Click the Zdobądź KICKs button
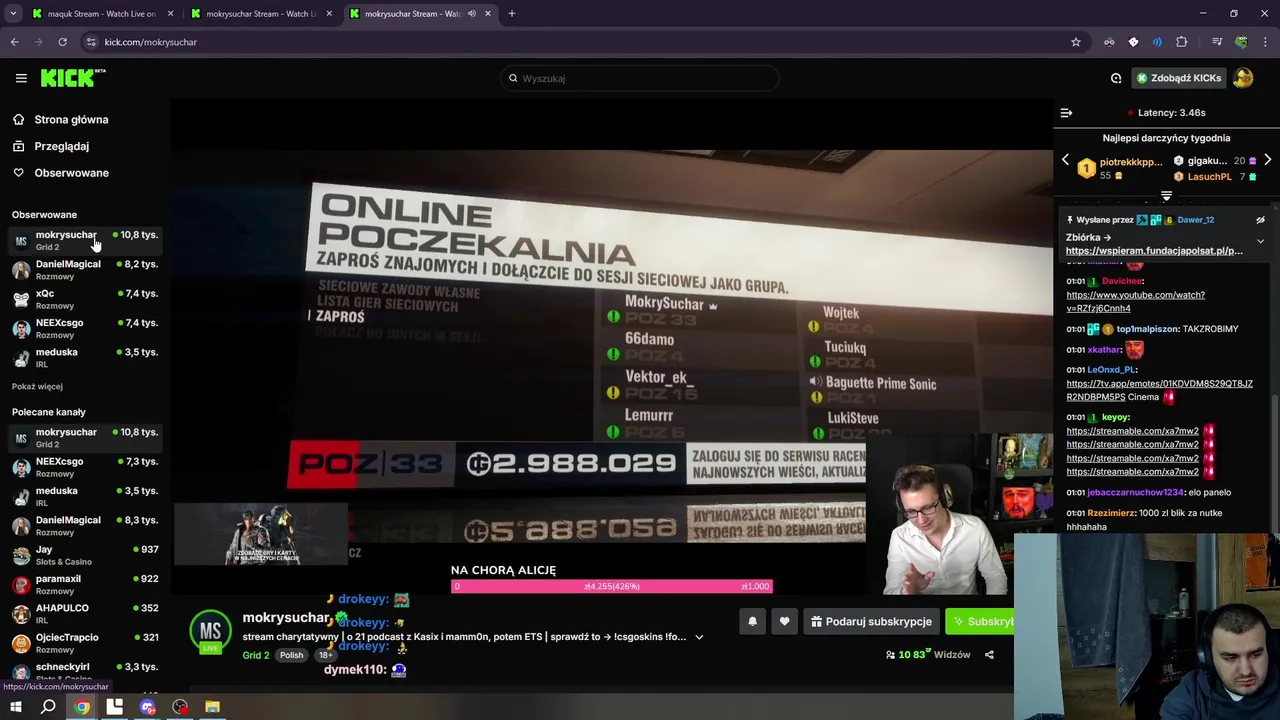 (1178, 78)
